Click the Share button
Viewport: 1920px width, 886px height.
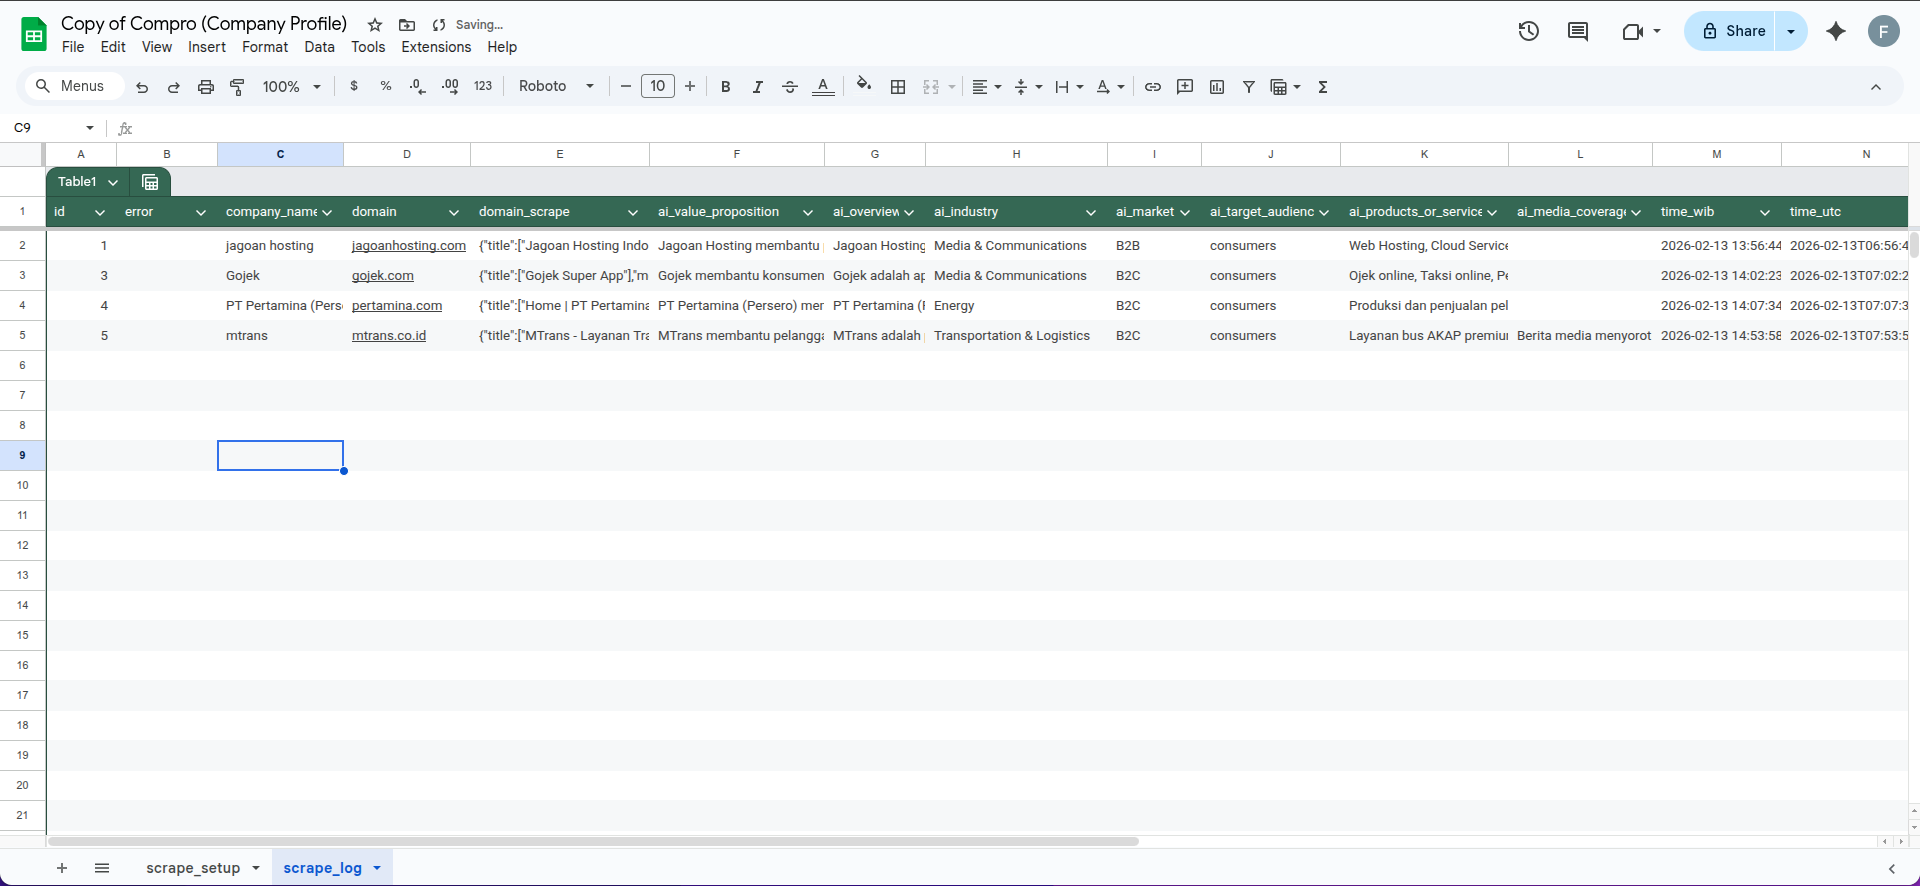(x=1733, y=31)
